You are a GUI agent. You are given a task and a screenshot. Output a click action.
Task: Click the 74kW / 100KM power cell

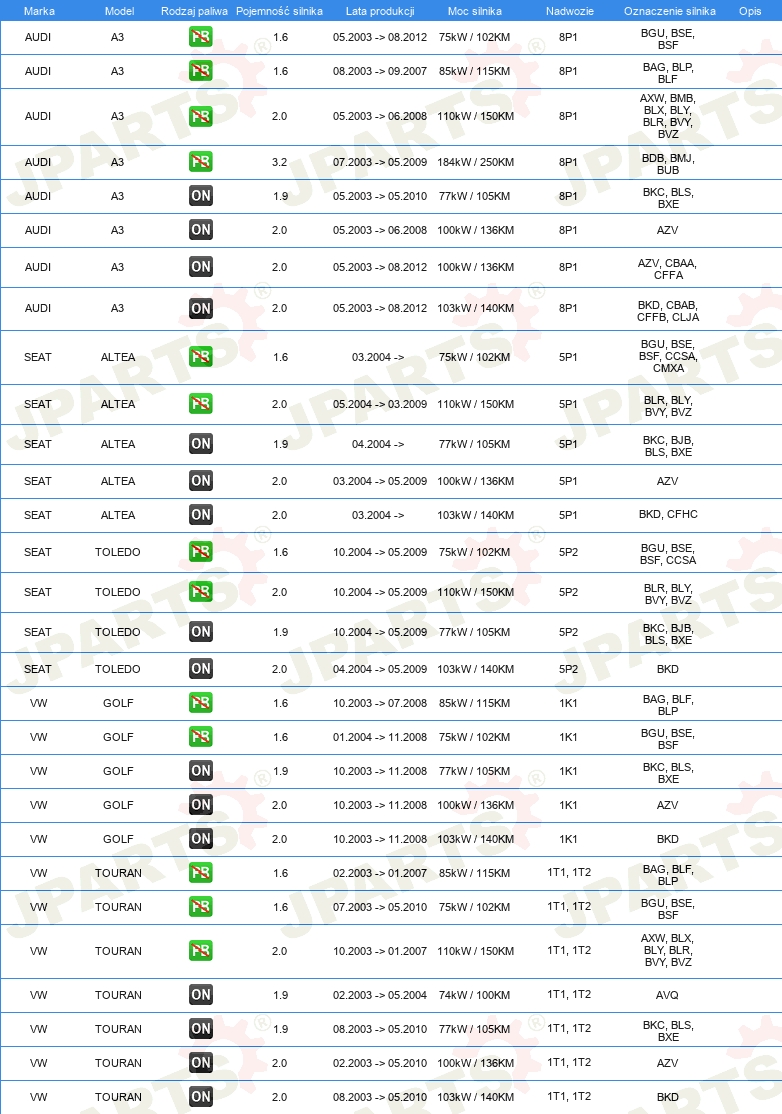[x=474, y=995]
